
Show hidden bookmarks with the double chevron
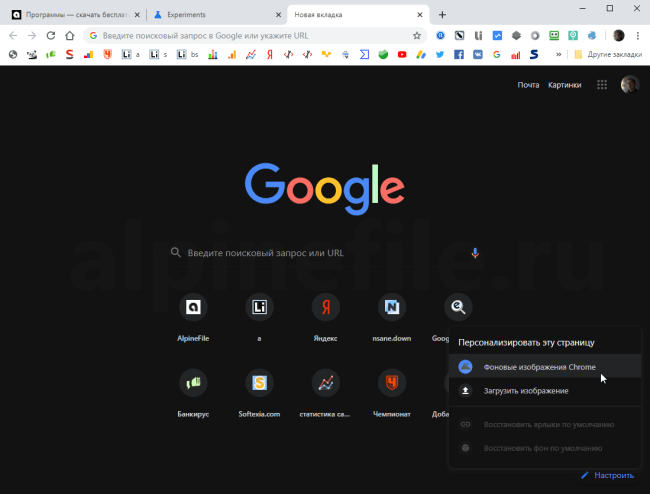point(558,54)
